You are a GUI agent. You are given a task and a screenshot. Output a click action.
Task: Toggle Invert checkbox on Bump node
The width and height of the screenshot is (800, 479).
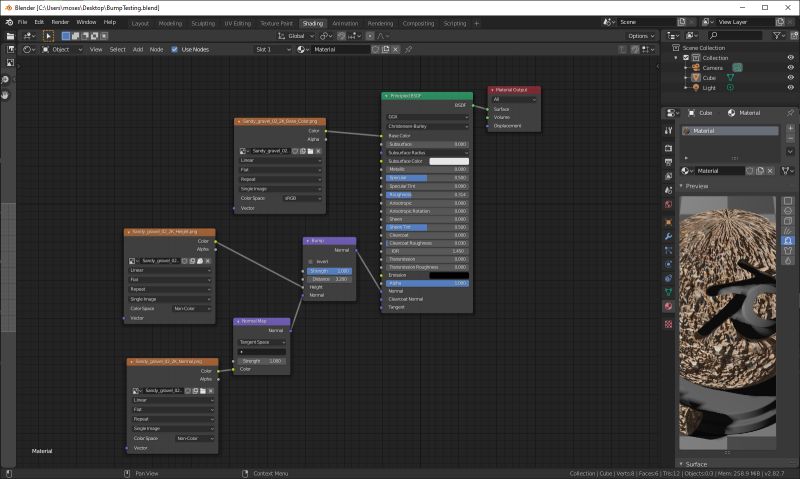coord(310,262)
